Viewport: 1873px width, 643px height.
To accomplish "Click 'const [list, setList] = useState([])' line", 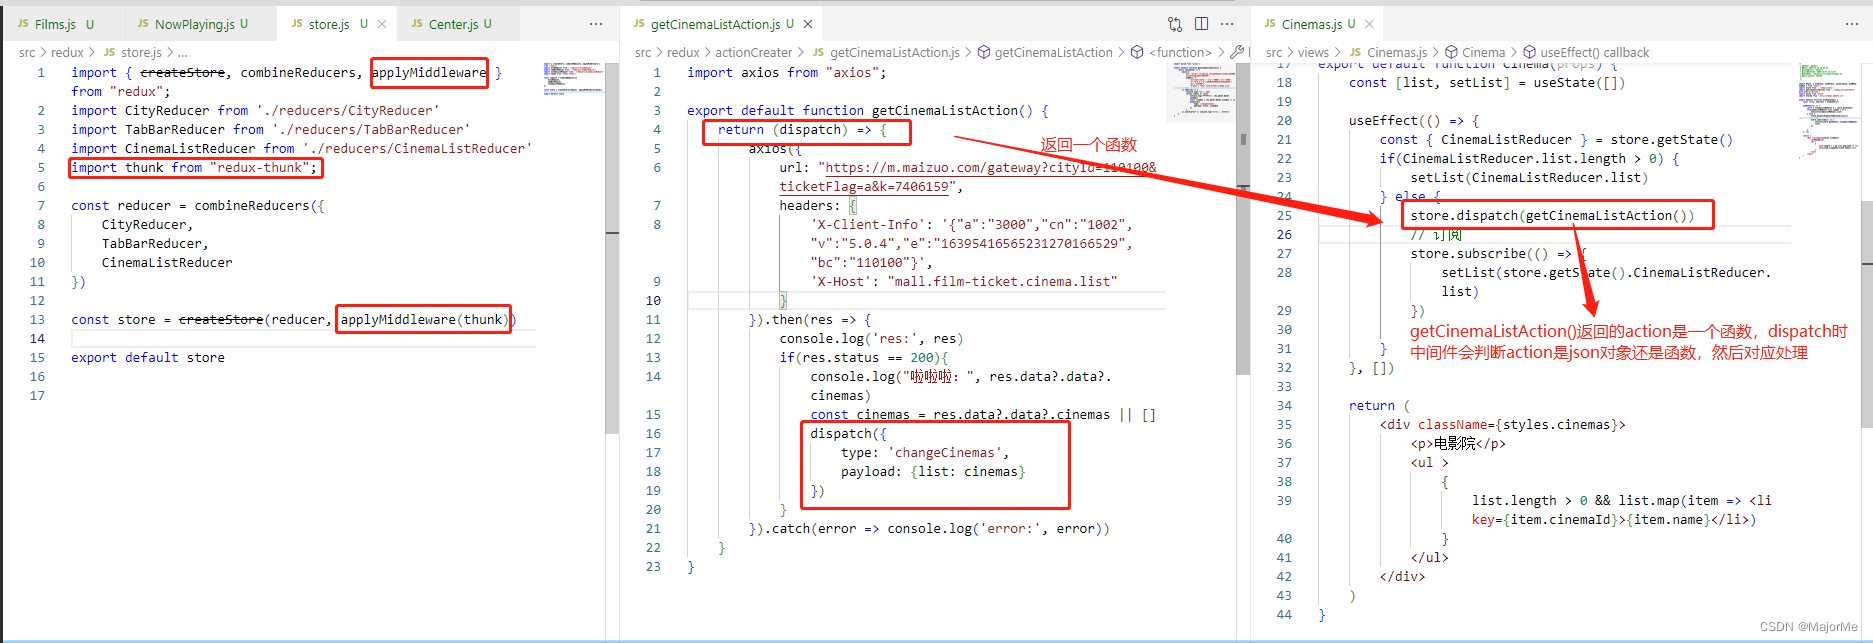I will pyautogui.click(x=1487, y=83).
